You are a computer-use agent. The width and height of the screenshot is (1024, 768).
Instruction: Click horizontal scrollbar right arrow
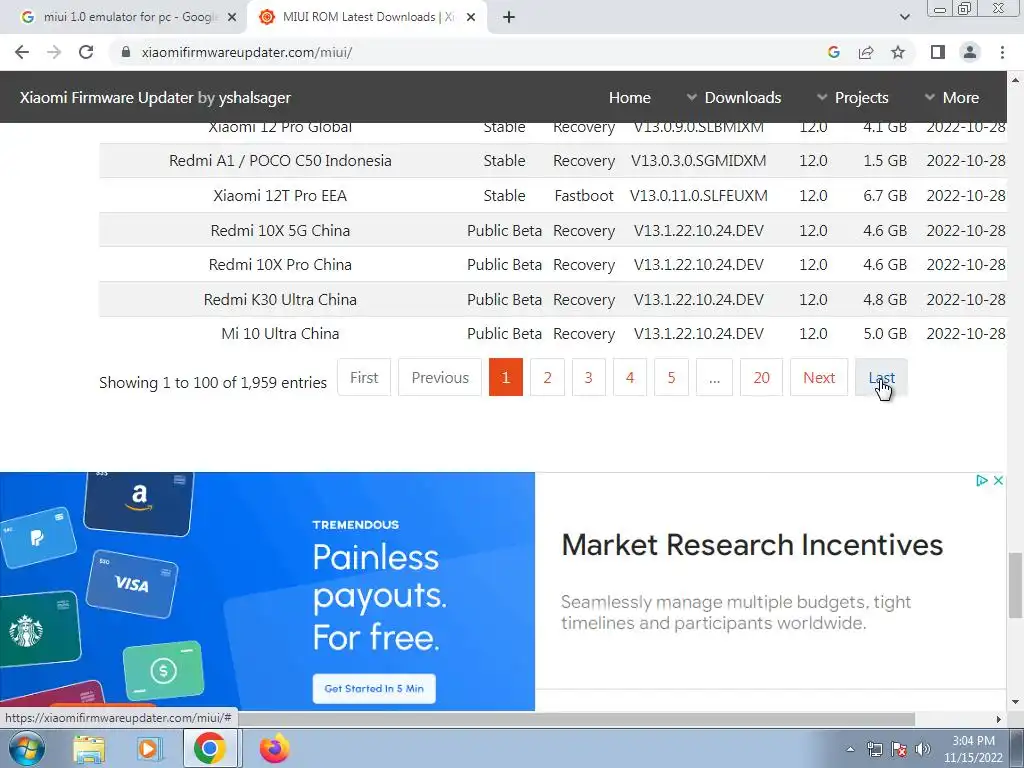pos(999,719)
